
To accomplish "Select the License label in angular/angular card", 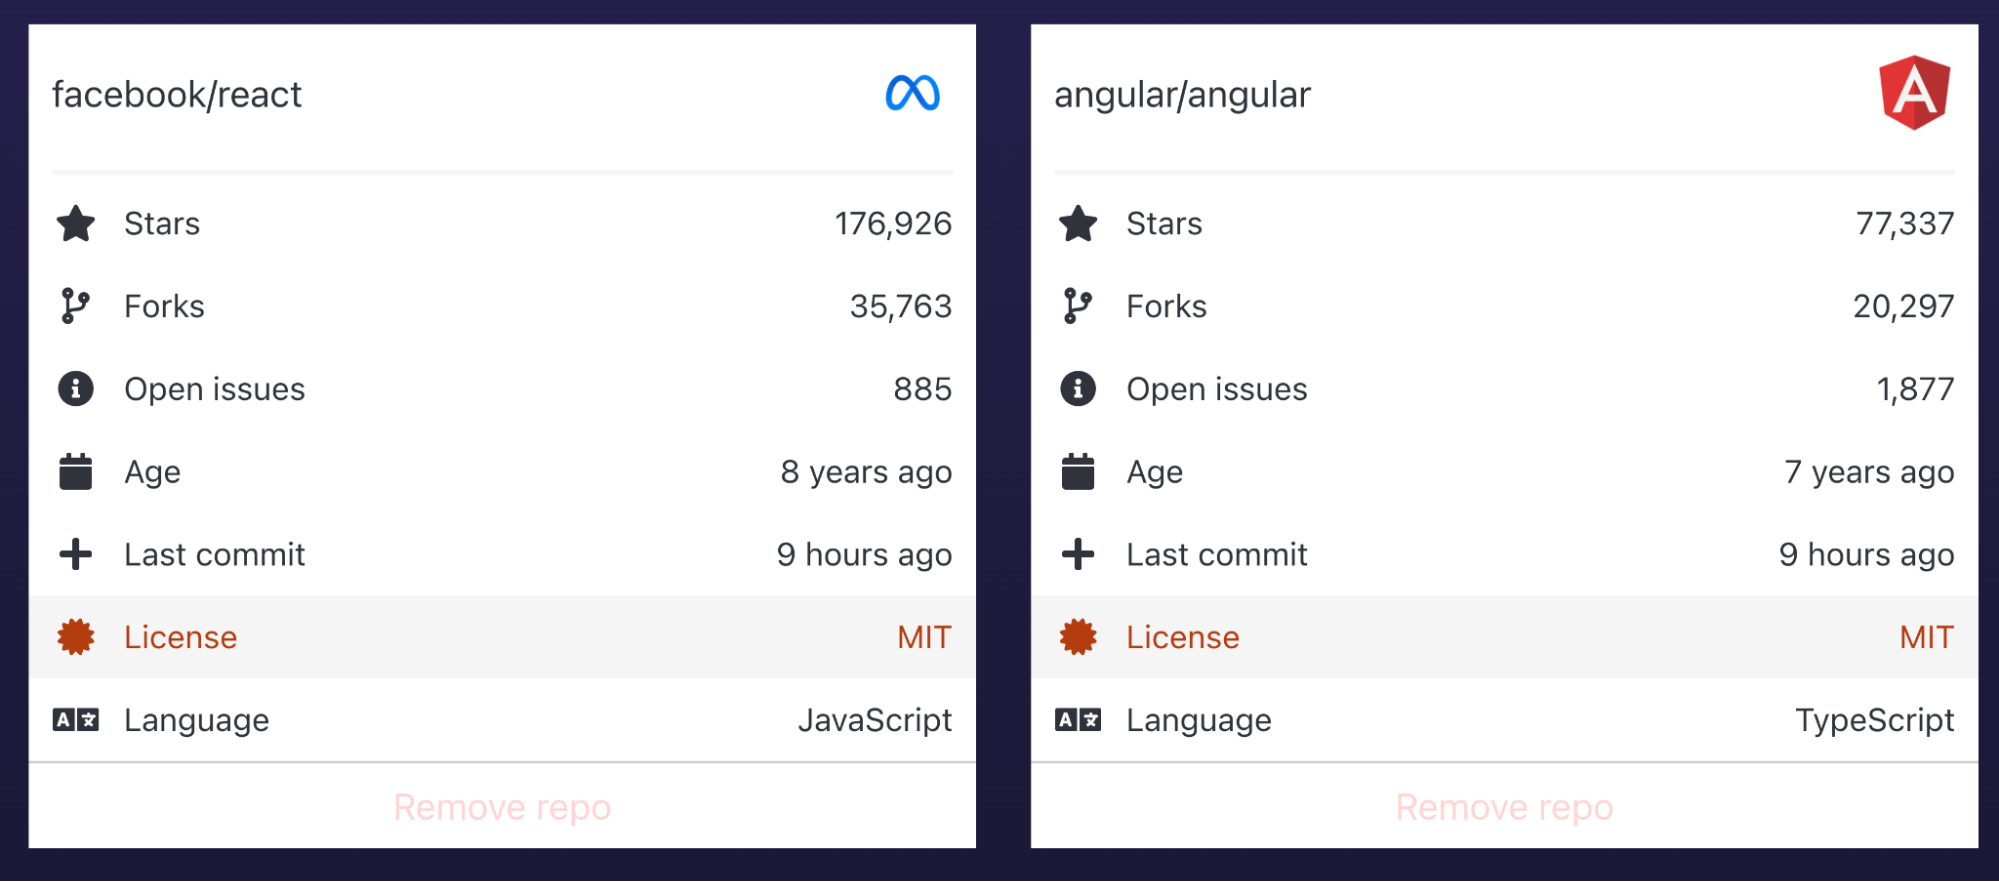I will tap(1183, 637).
